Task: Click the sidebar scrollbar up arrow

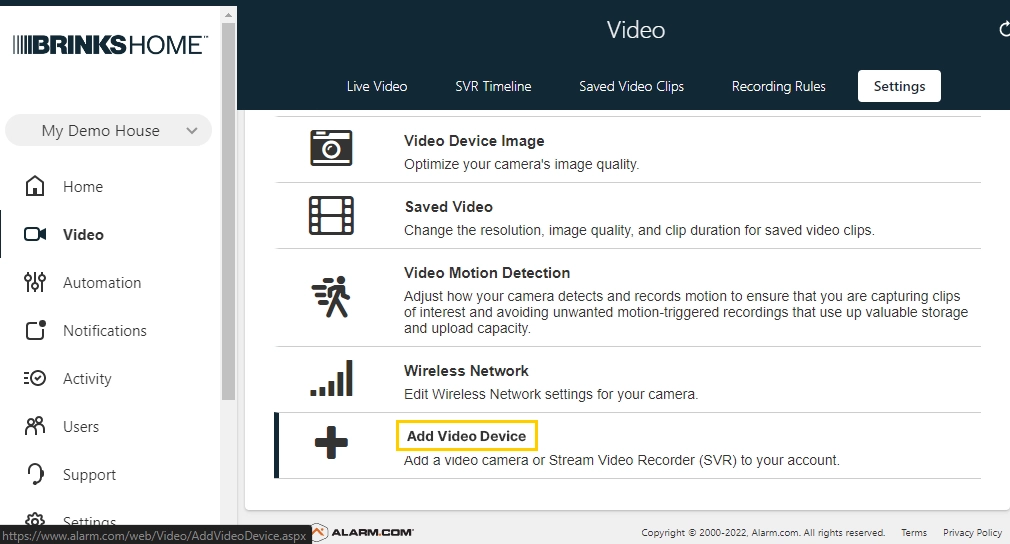Action: pos(228,14)
